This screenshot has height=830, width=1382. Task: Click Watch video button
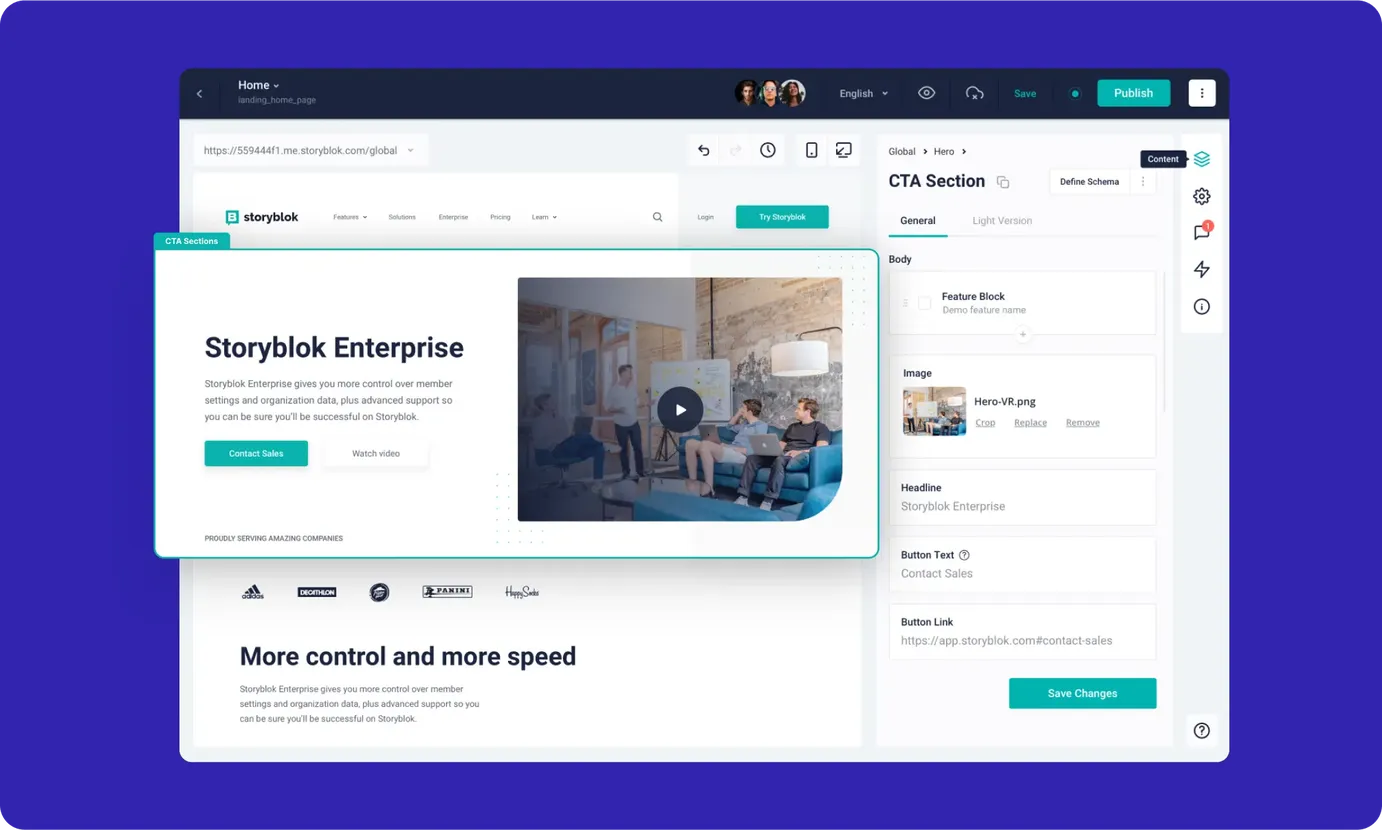coord(376,454)
